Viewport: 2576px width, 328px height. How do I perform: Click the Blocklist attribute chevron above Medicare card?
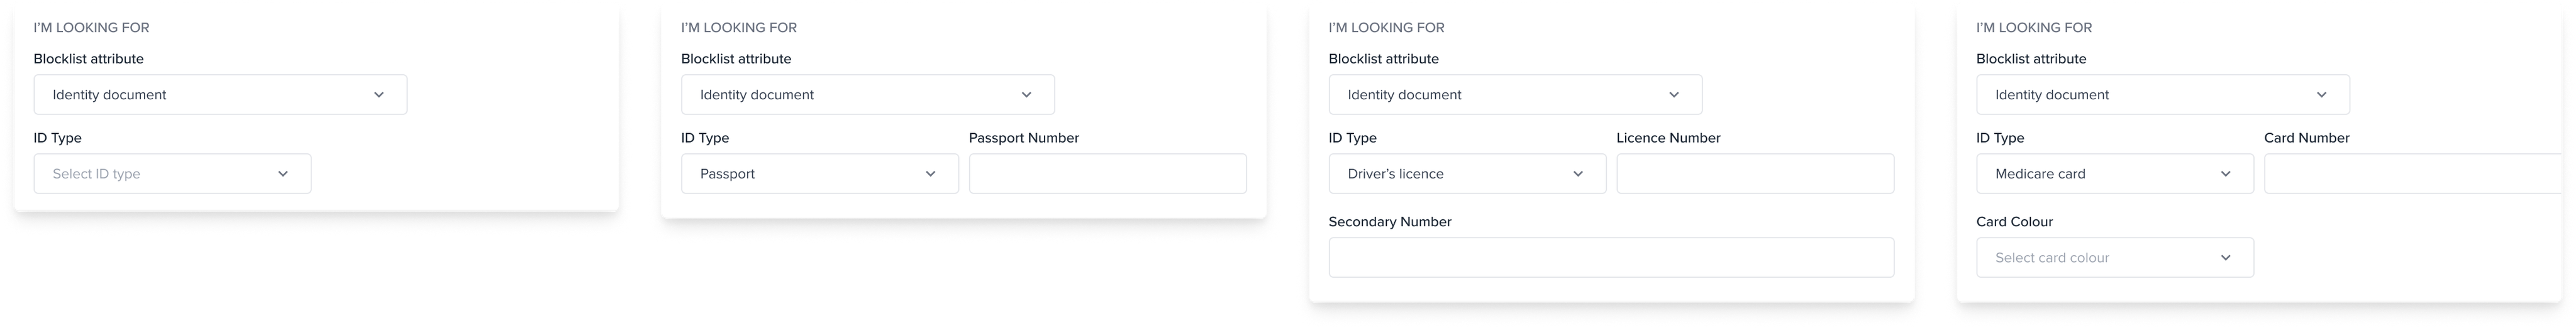(x=2322, y=95)
